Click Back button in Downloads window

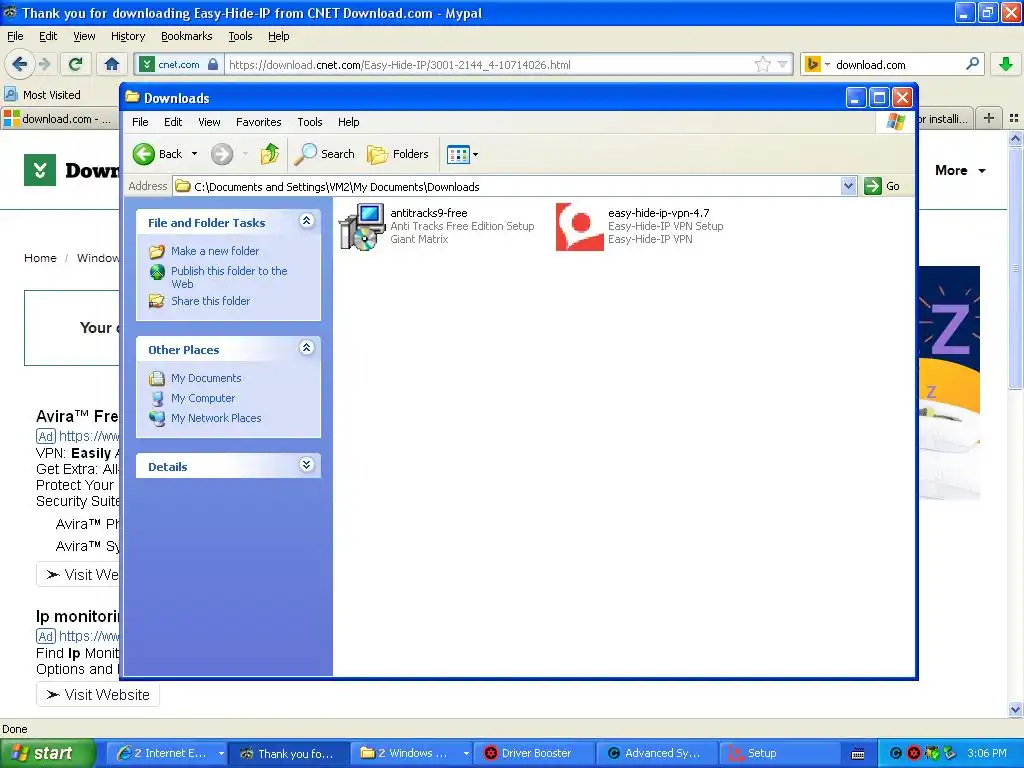point(157,154)
